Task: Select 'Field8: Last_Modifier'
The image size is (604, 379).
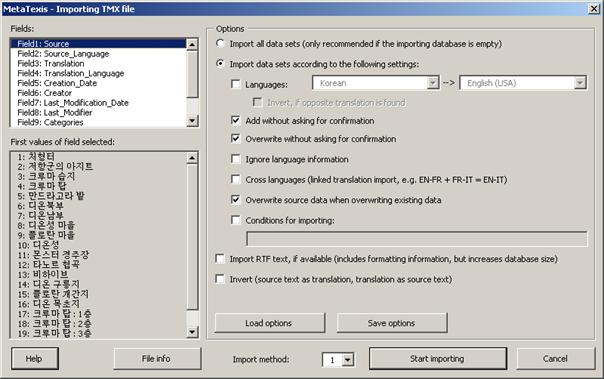Action: 98,112
